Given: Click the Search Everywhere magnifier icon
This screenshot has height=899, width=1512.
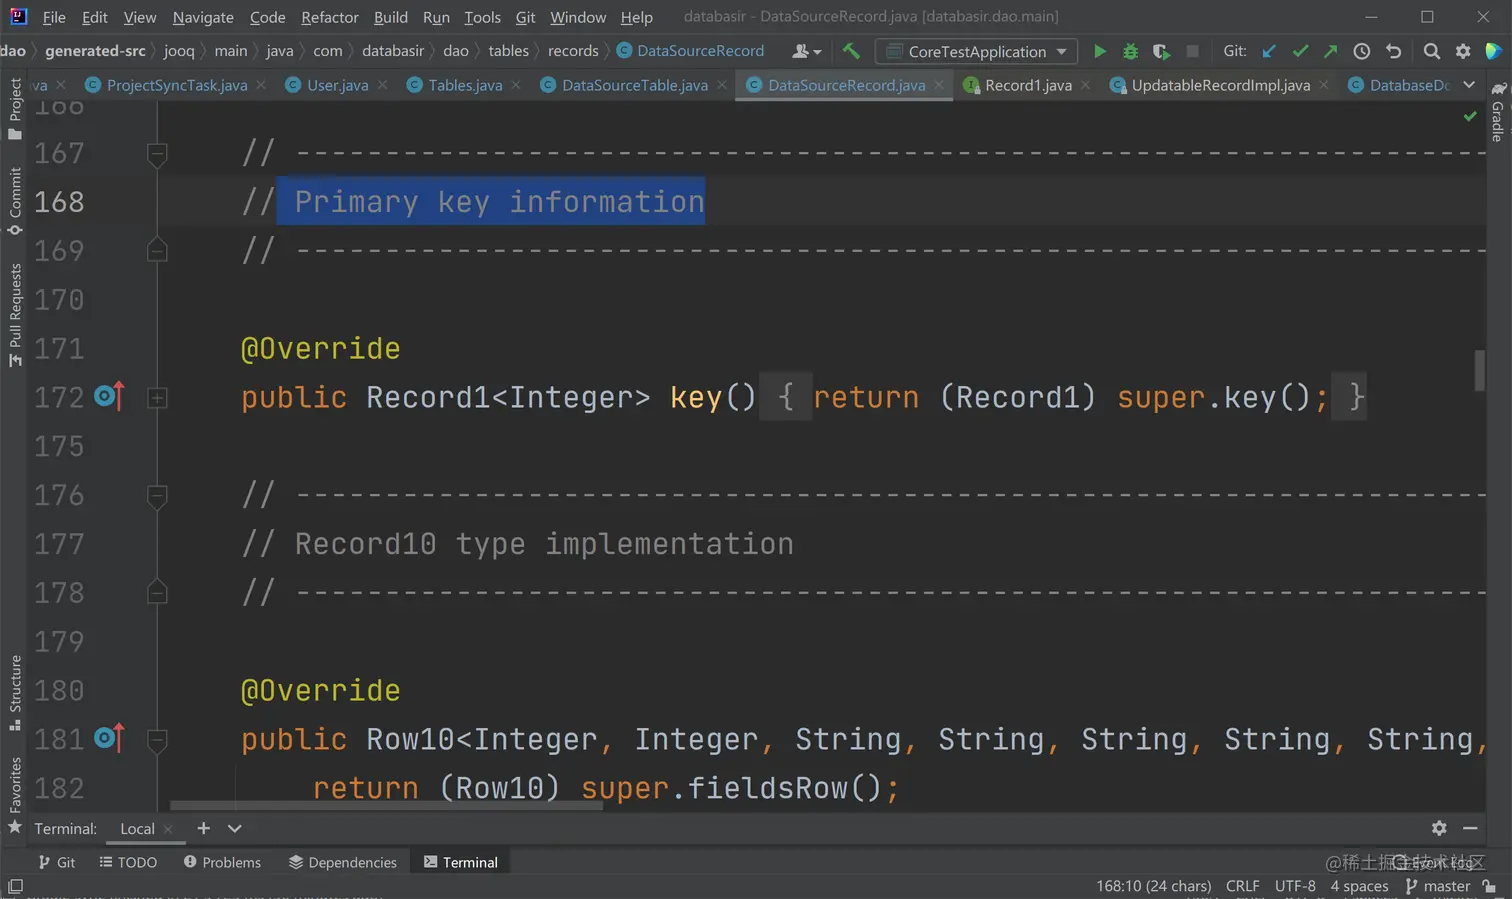Looking at the screenshot, I should [x=1431, y=51].
